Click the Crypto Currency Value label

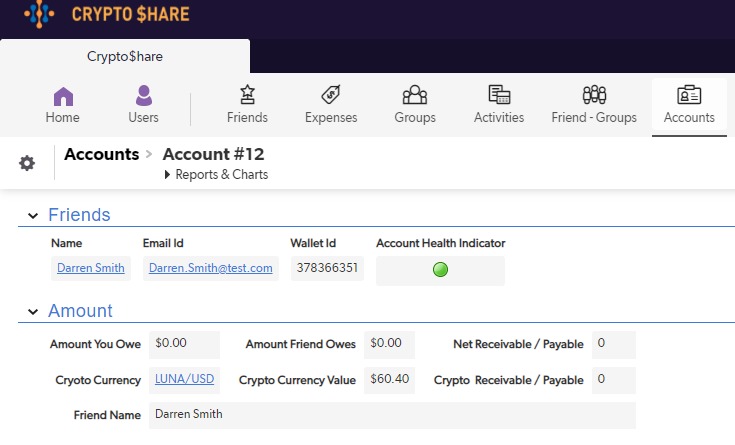tap(297, 380)
